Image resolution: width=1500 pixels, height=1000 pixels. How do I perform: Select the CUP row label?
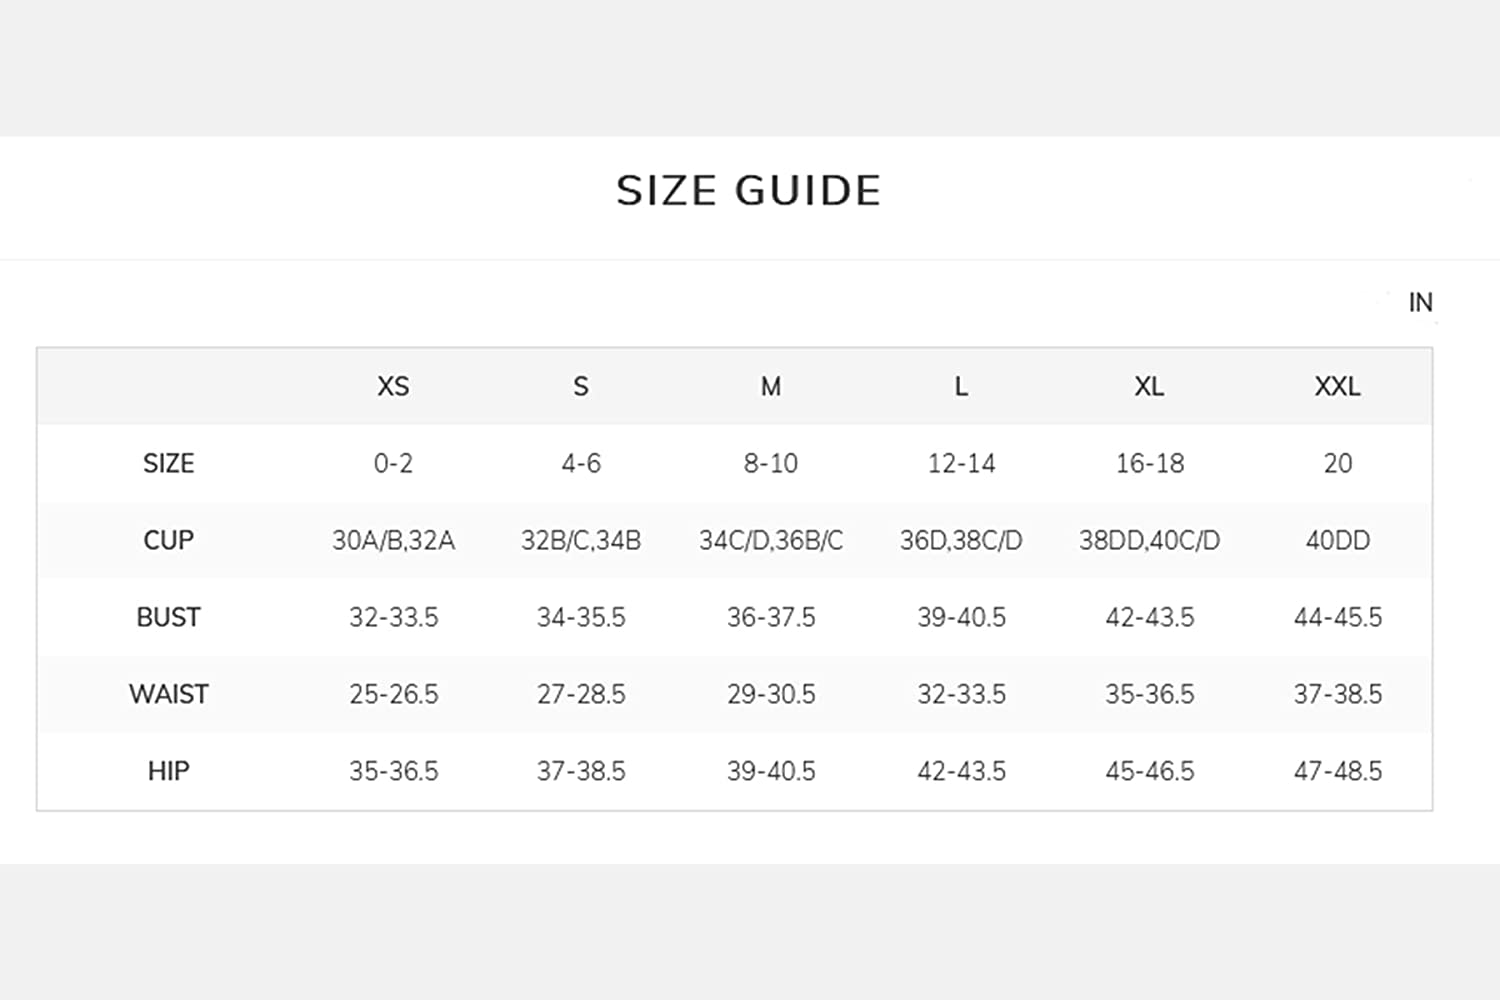tap(168, 540)
